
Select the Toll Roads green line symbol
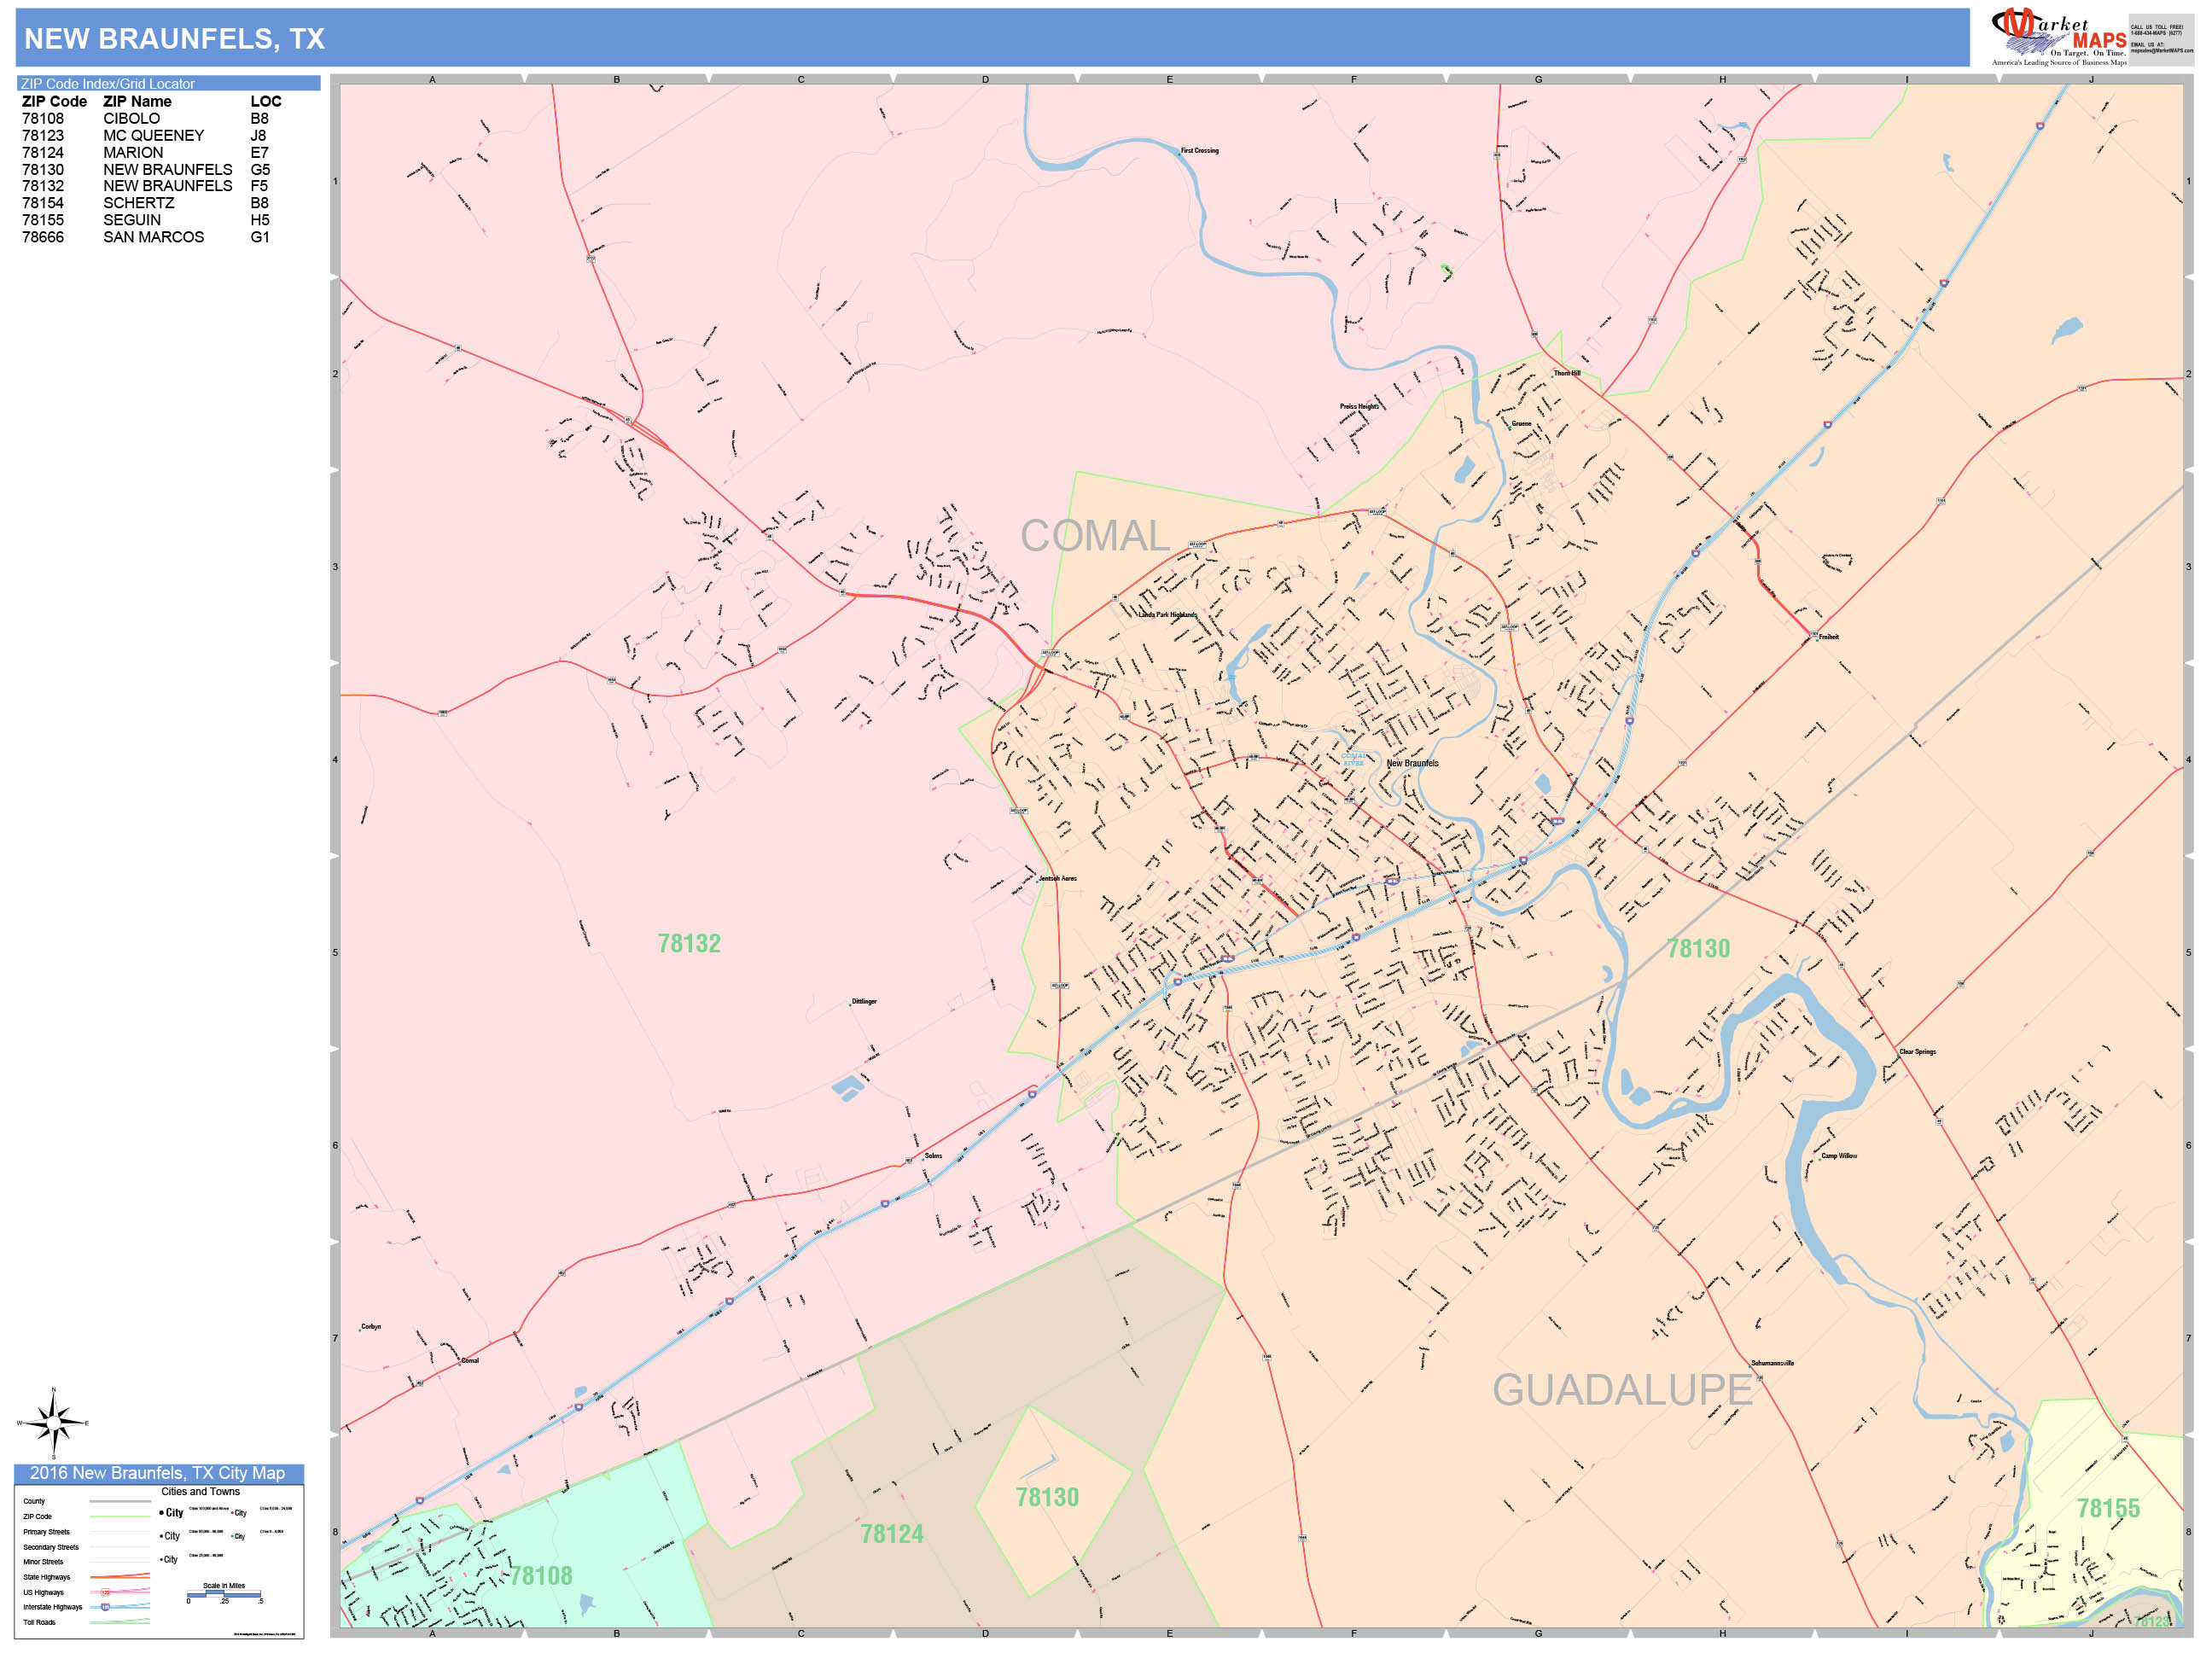click(119, 1622)
